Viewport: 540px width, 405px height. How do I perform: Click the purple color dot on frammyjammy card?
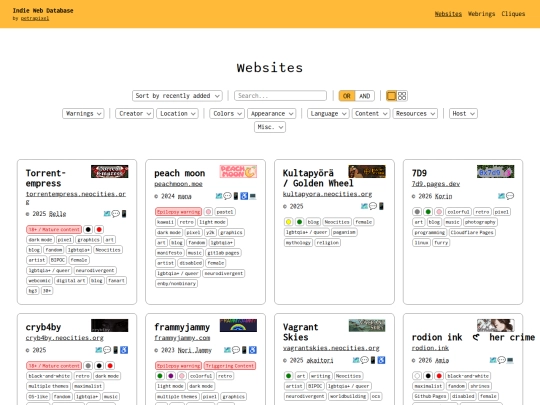(171, 376)
